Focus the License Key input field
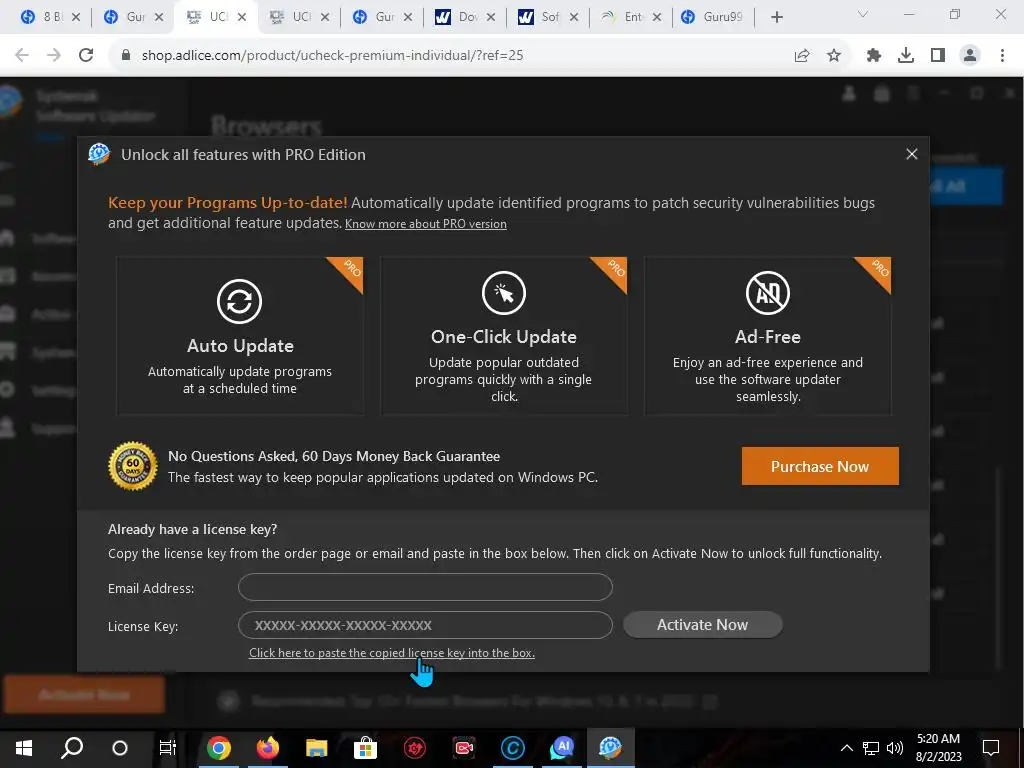1024x768 pixels. (x=425, y=625)
